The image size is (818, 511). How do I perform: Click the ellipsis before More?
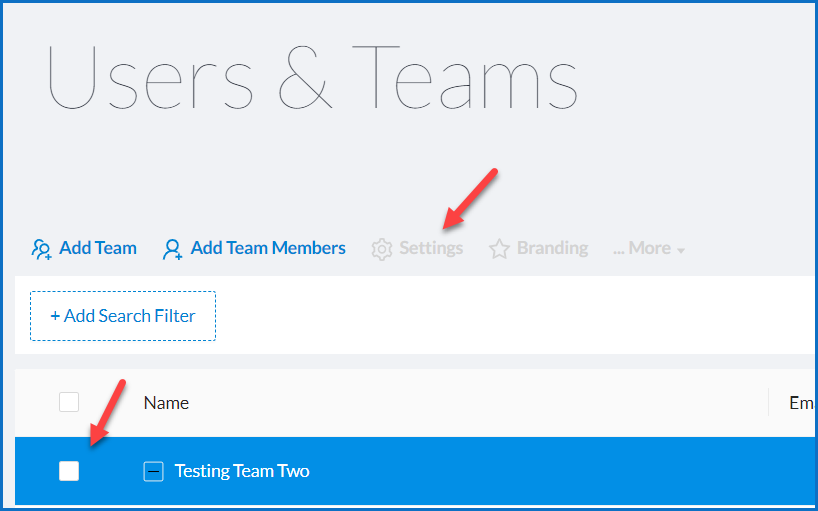(x=619, y=249)
